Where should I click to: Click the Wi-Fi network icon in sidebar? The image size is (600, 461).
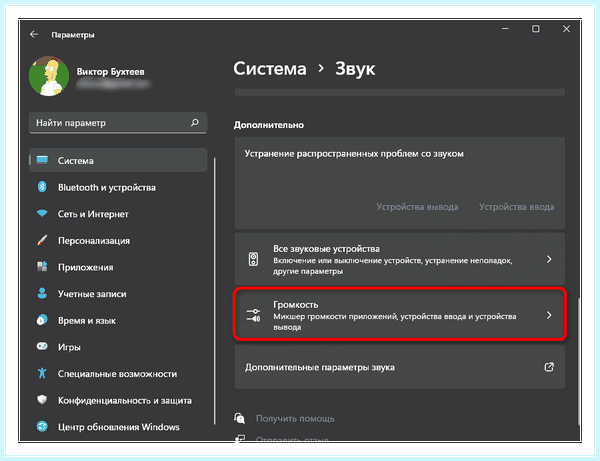coord(42,213)
